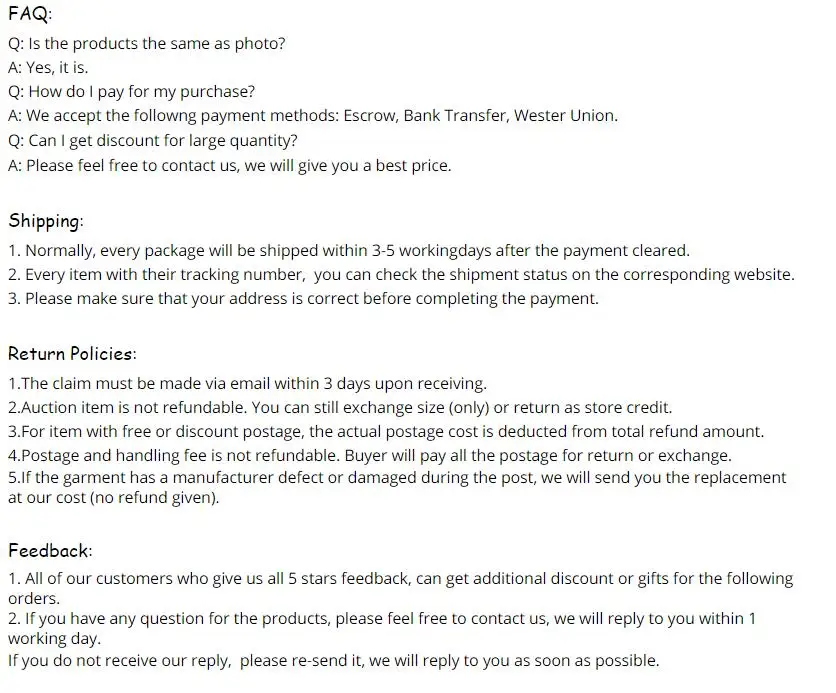Click the Feedback heading
Image resolution: width=836 pixels, height=693 pixels.
[50, 550]
